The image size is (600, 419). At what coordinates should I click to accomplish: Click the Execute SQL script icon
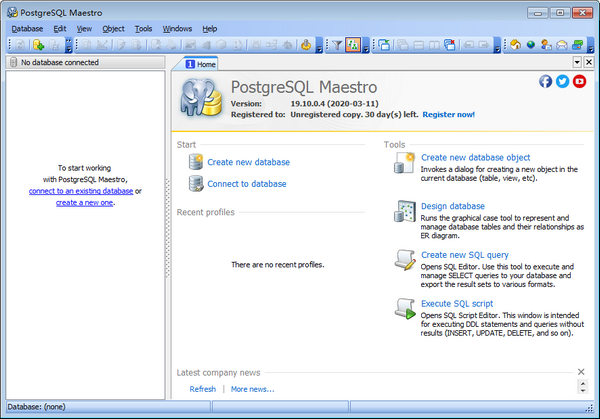pos(404,308)
